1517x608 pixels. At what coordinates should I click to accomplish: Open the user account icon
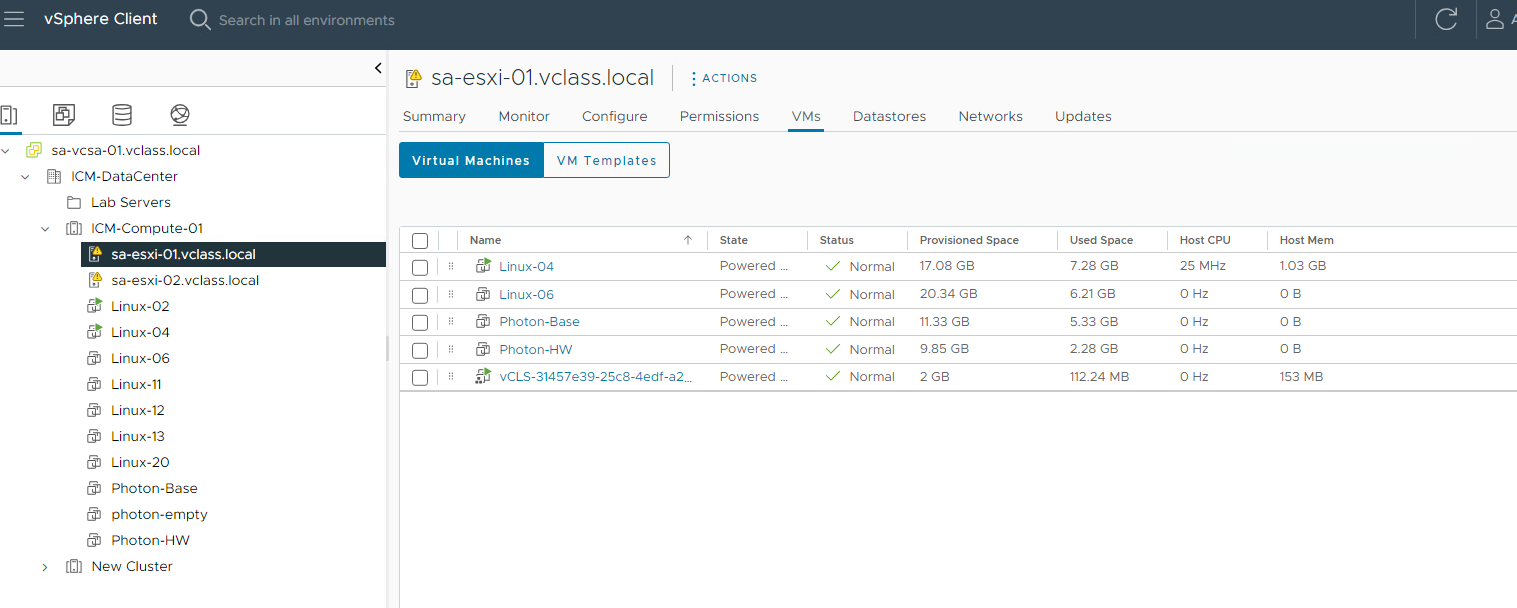(1496, 19)
